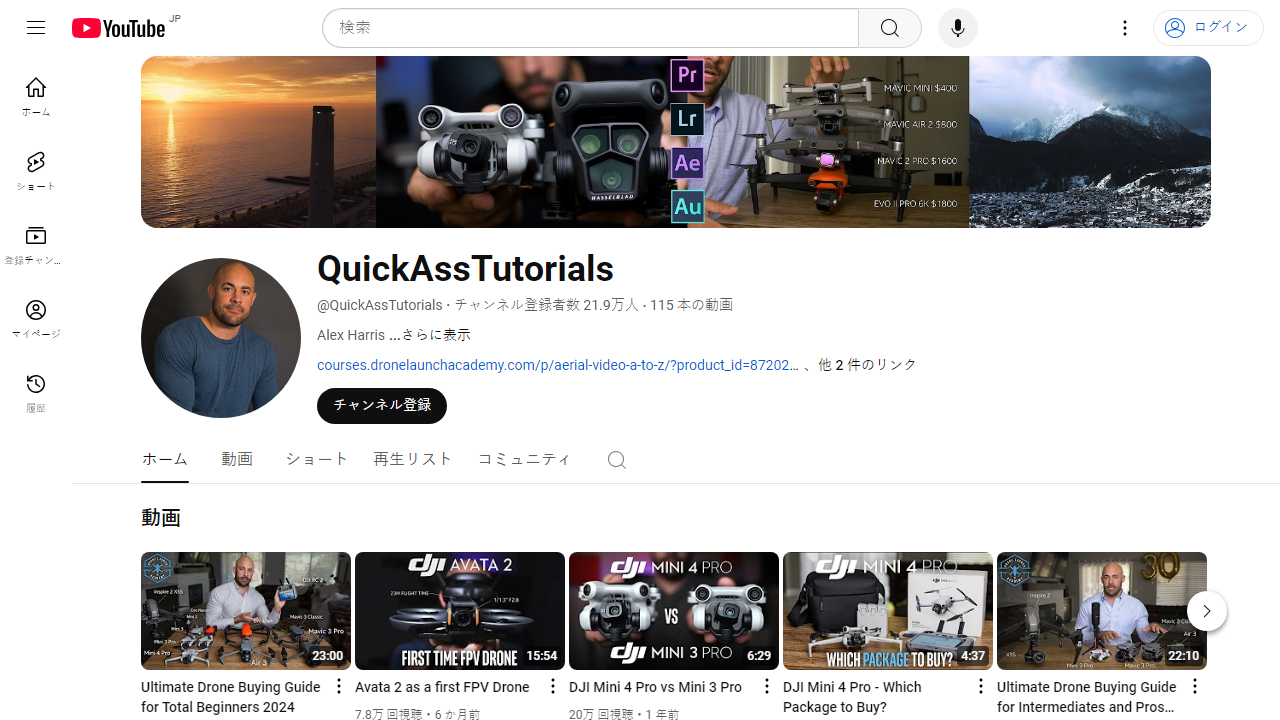1280x720 pixels.
Task: Open Avata 2 as a first FPV Drone title
Action: point(442,687)
